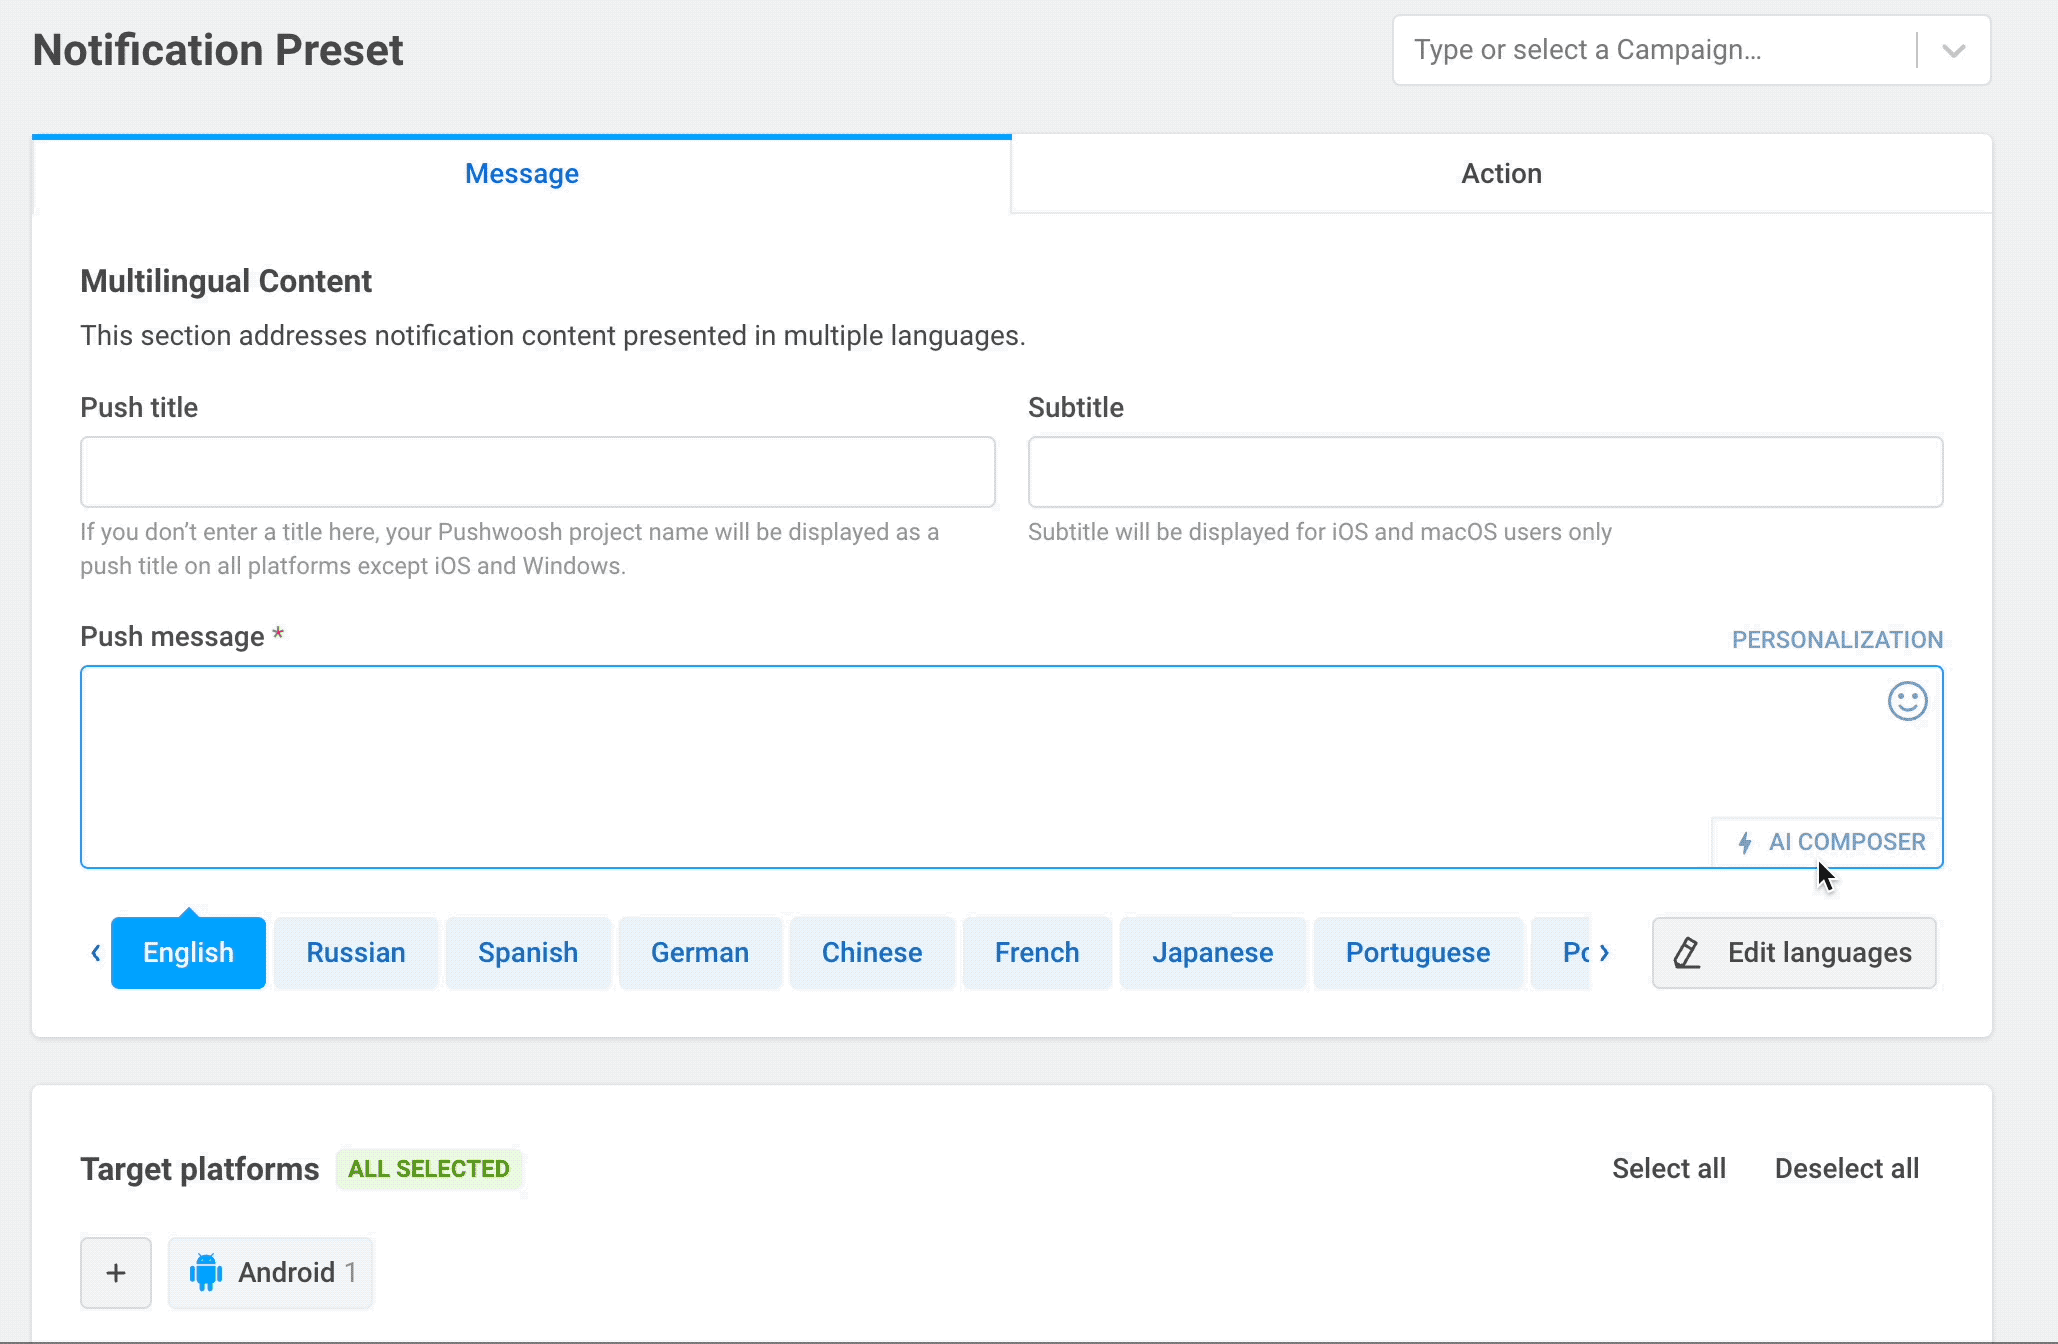The height and width of the screenshot is (1344, 2058).
Task: Switch to the Action tab
Action: (1501, 174)
